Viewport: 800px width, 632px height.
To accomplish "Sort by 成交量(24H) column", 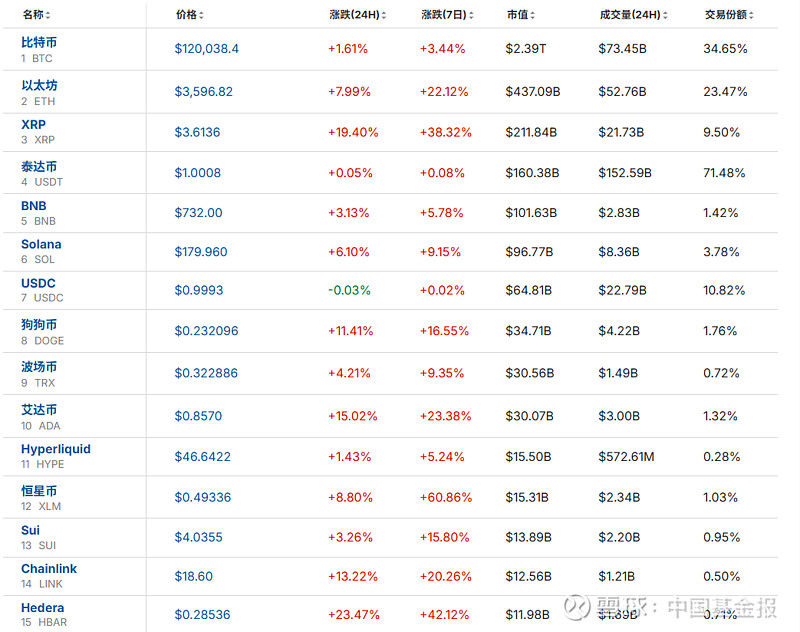I will tap(668, 16).
